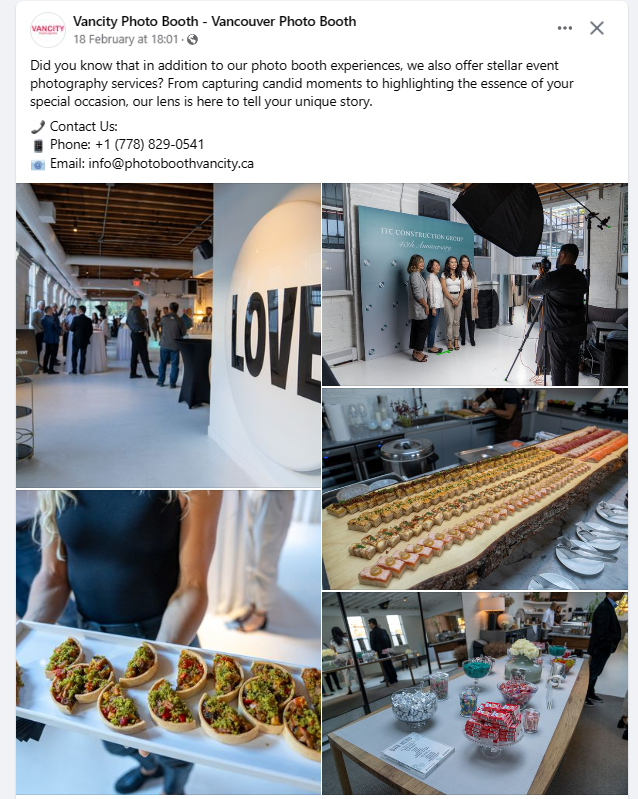The width and height of the screenshot is (638, 799).
Task: Click the telephone handset emoji icon
Action: point(38,127)
